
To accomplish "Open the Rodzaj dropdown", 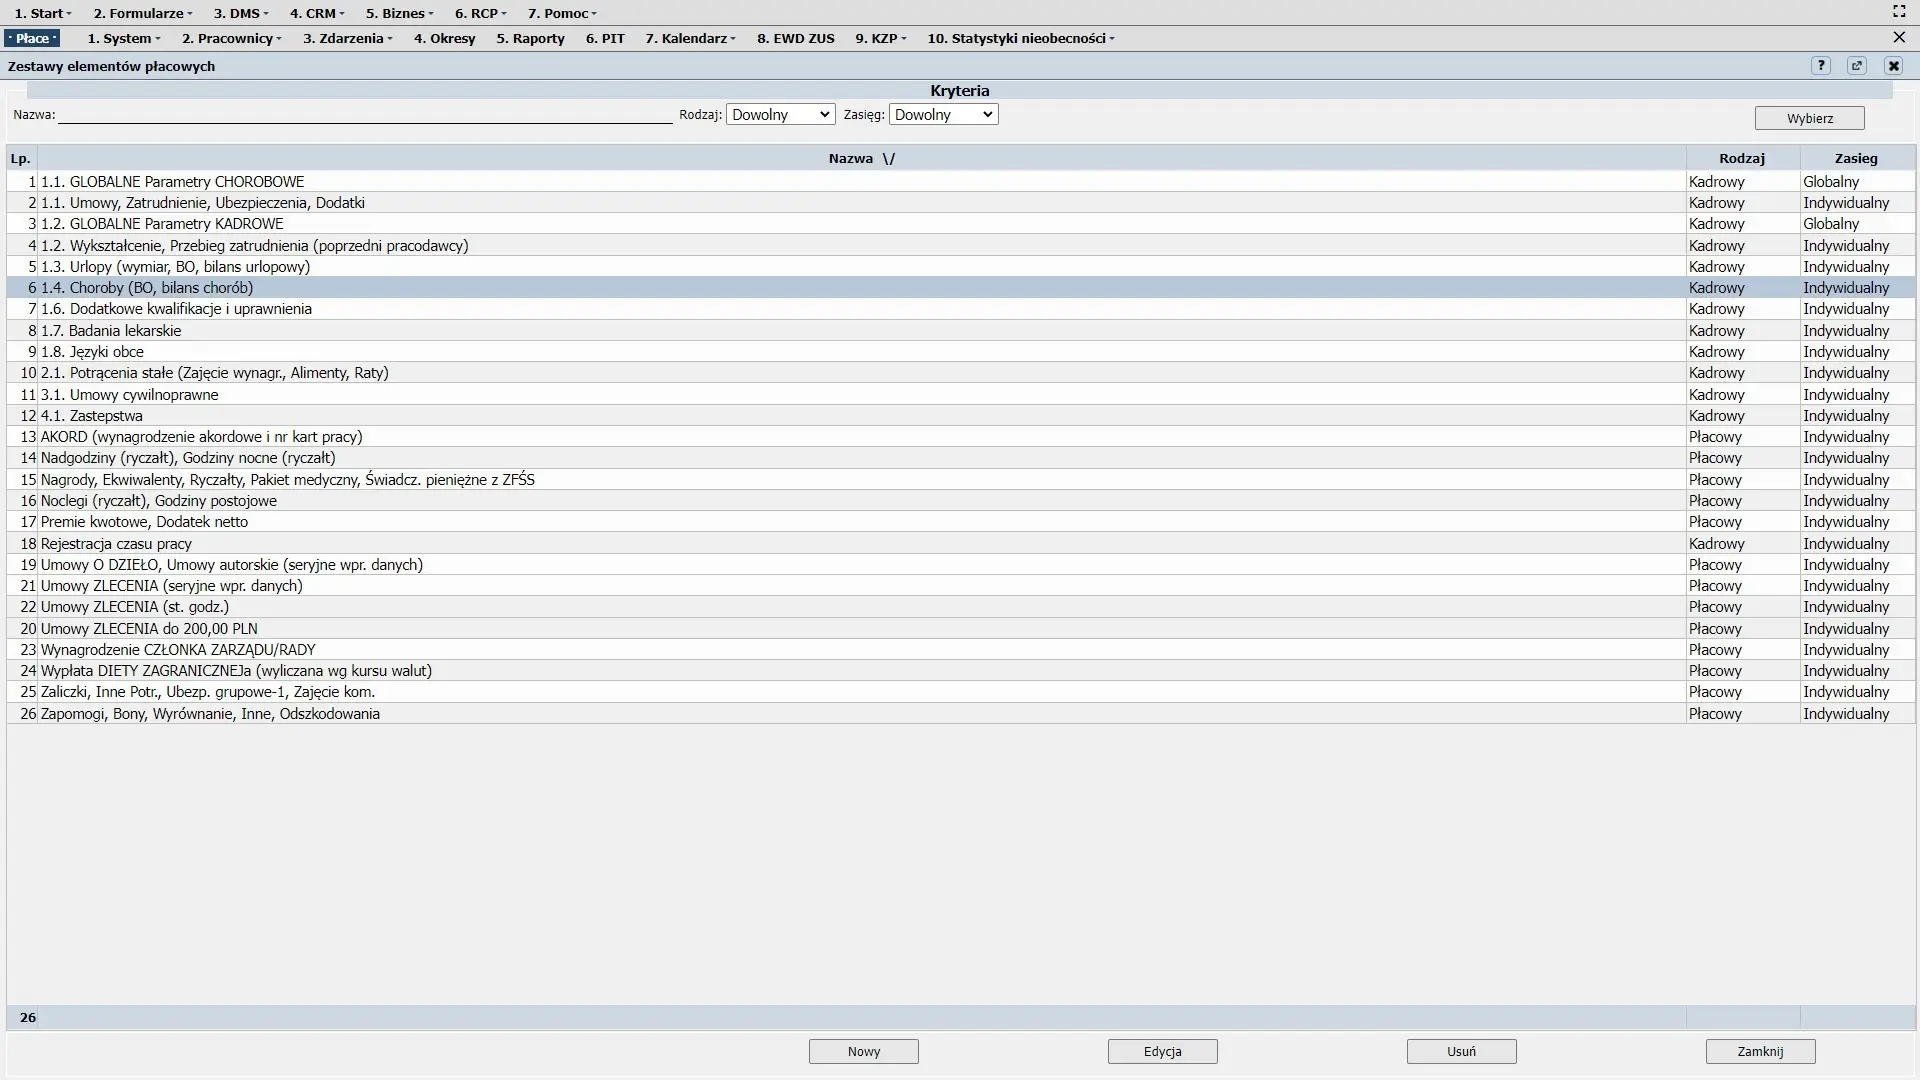I will pos(780,115).
